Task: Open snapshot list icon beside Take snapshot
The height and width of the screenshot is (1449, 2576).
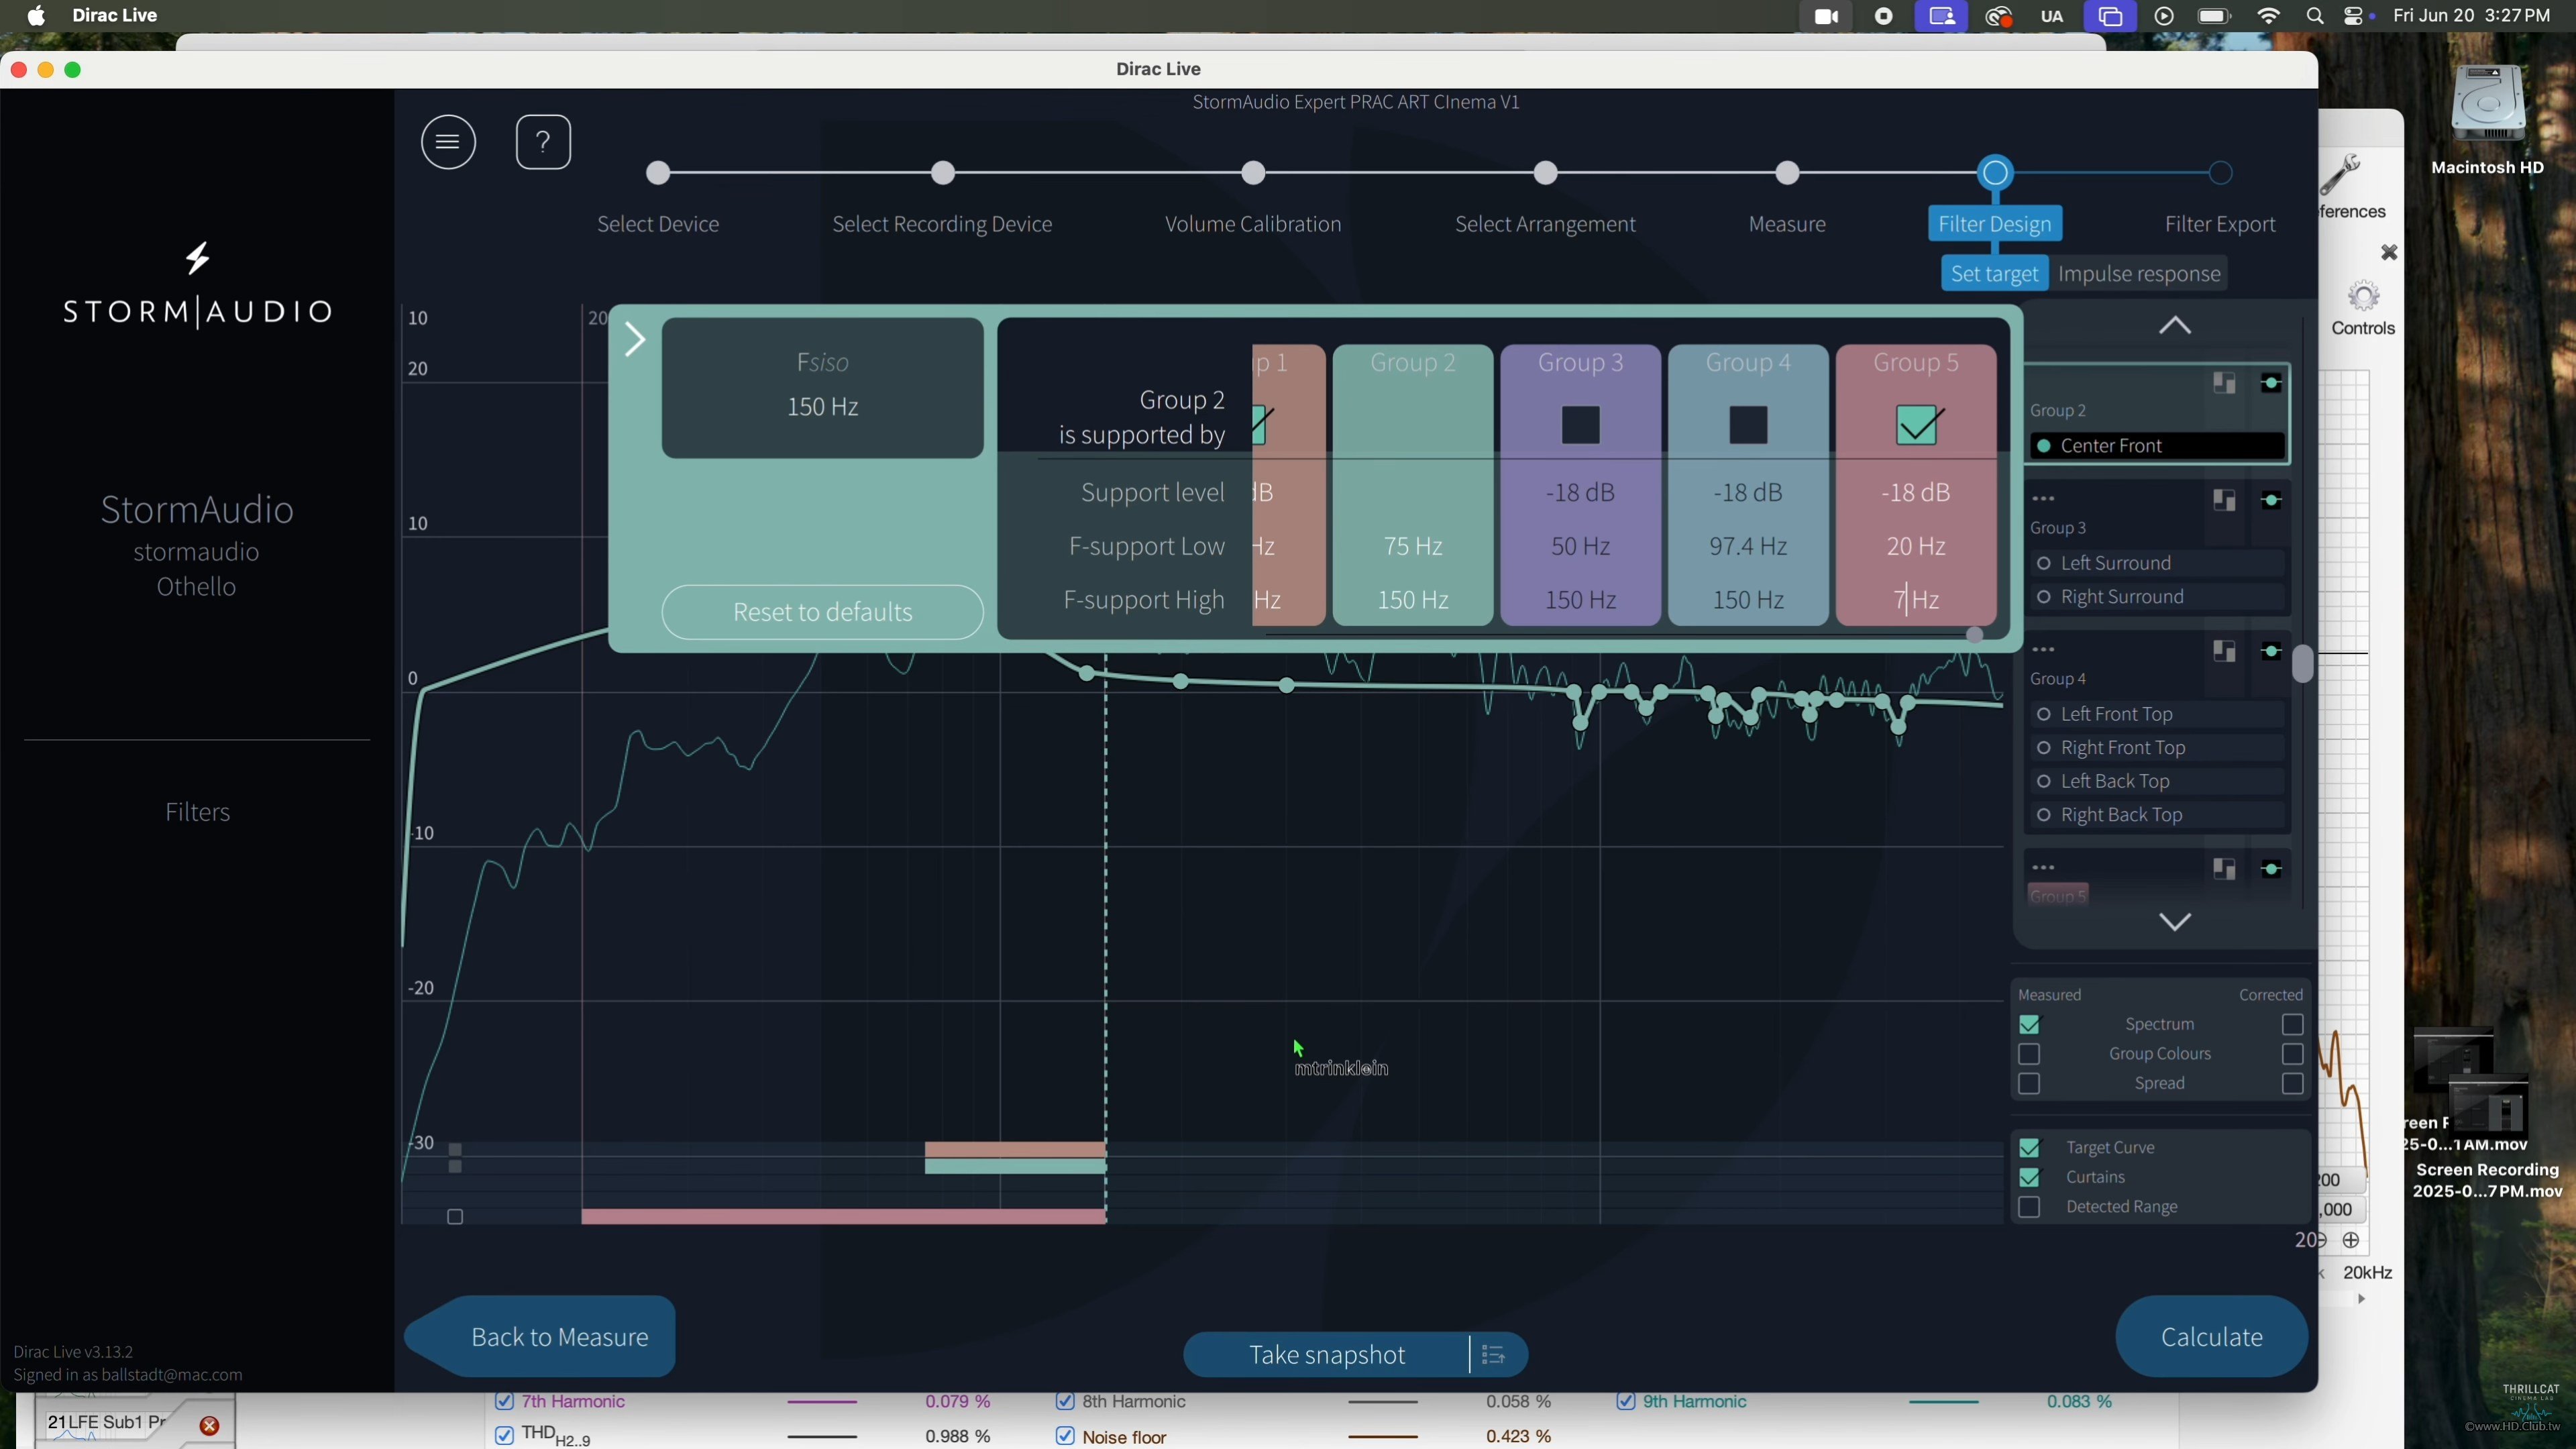Action: (1494, 1355)
